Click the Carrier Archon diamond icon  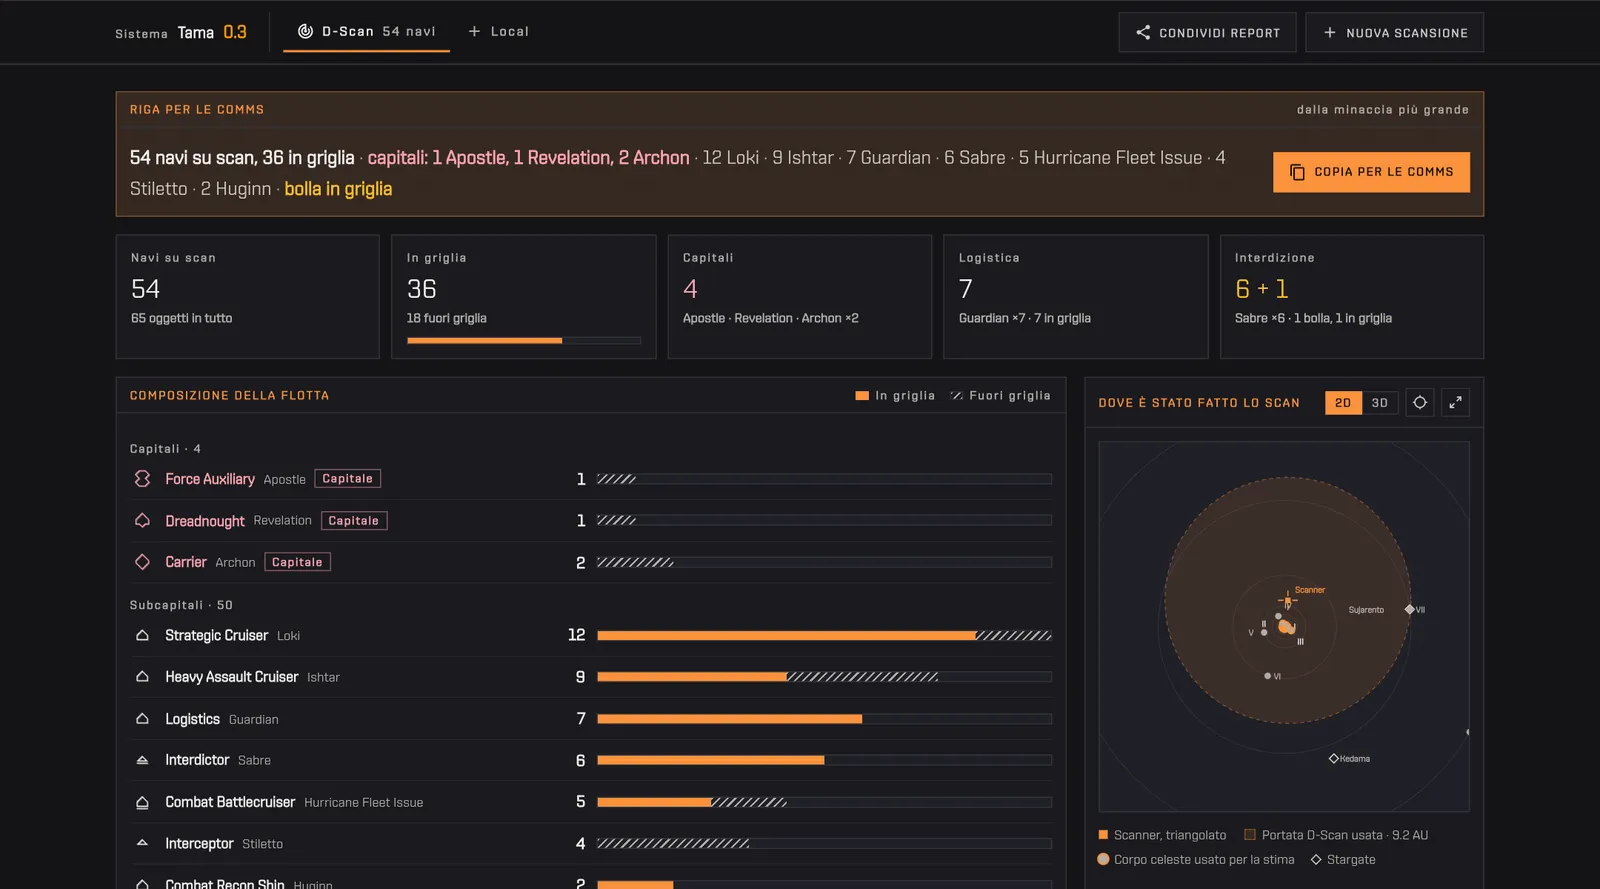pos(142,562)
